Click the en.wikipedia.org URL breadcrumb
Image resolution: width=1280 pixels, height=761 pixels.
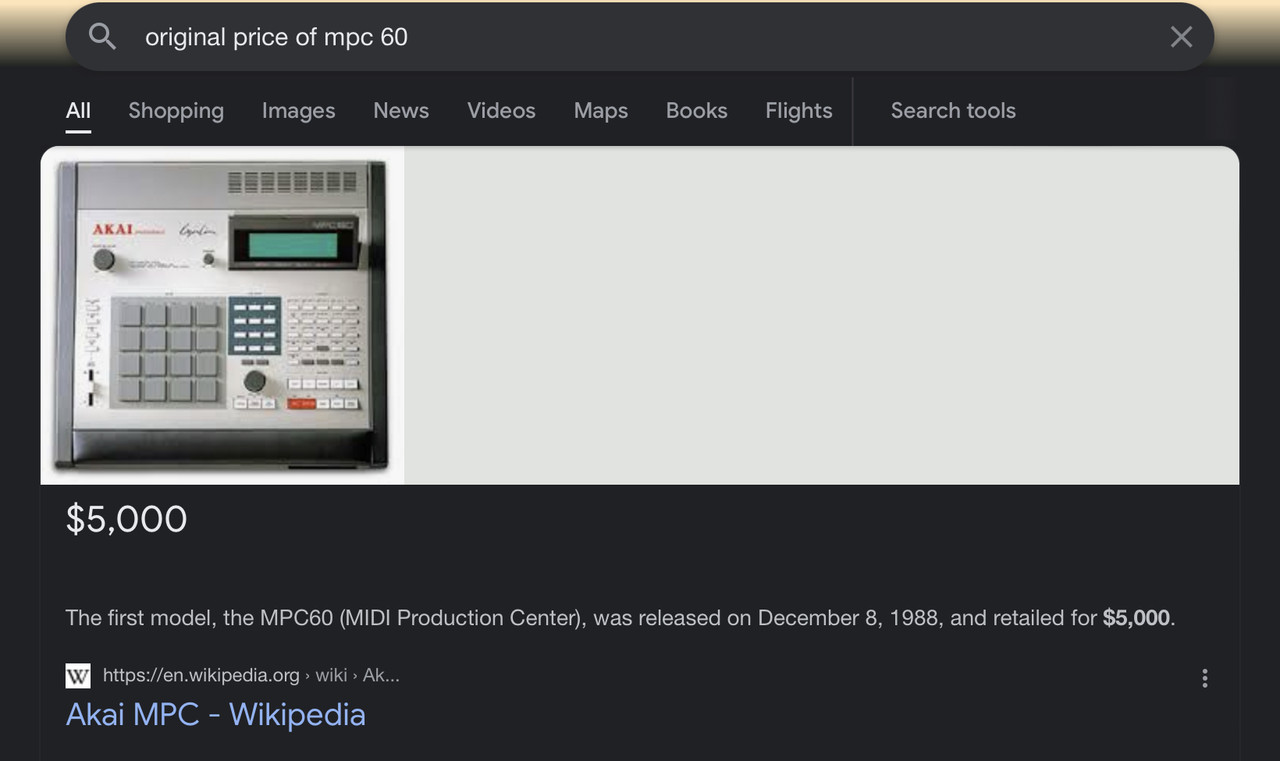[x=251, y=676]
